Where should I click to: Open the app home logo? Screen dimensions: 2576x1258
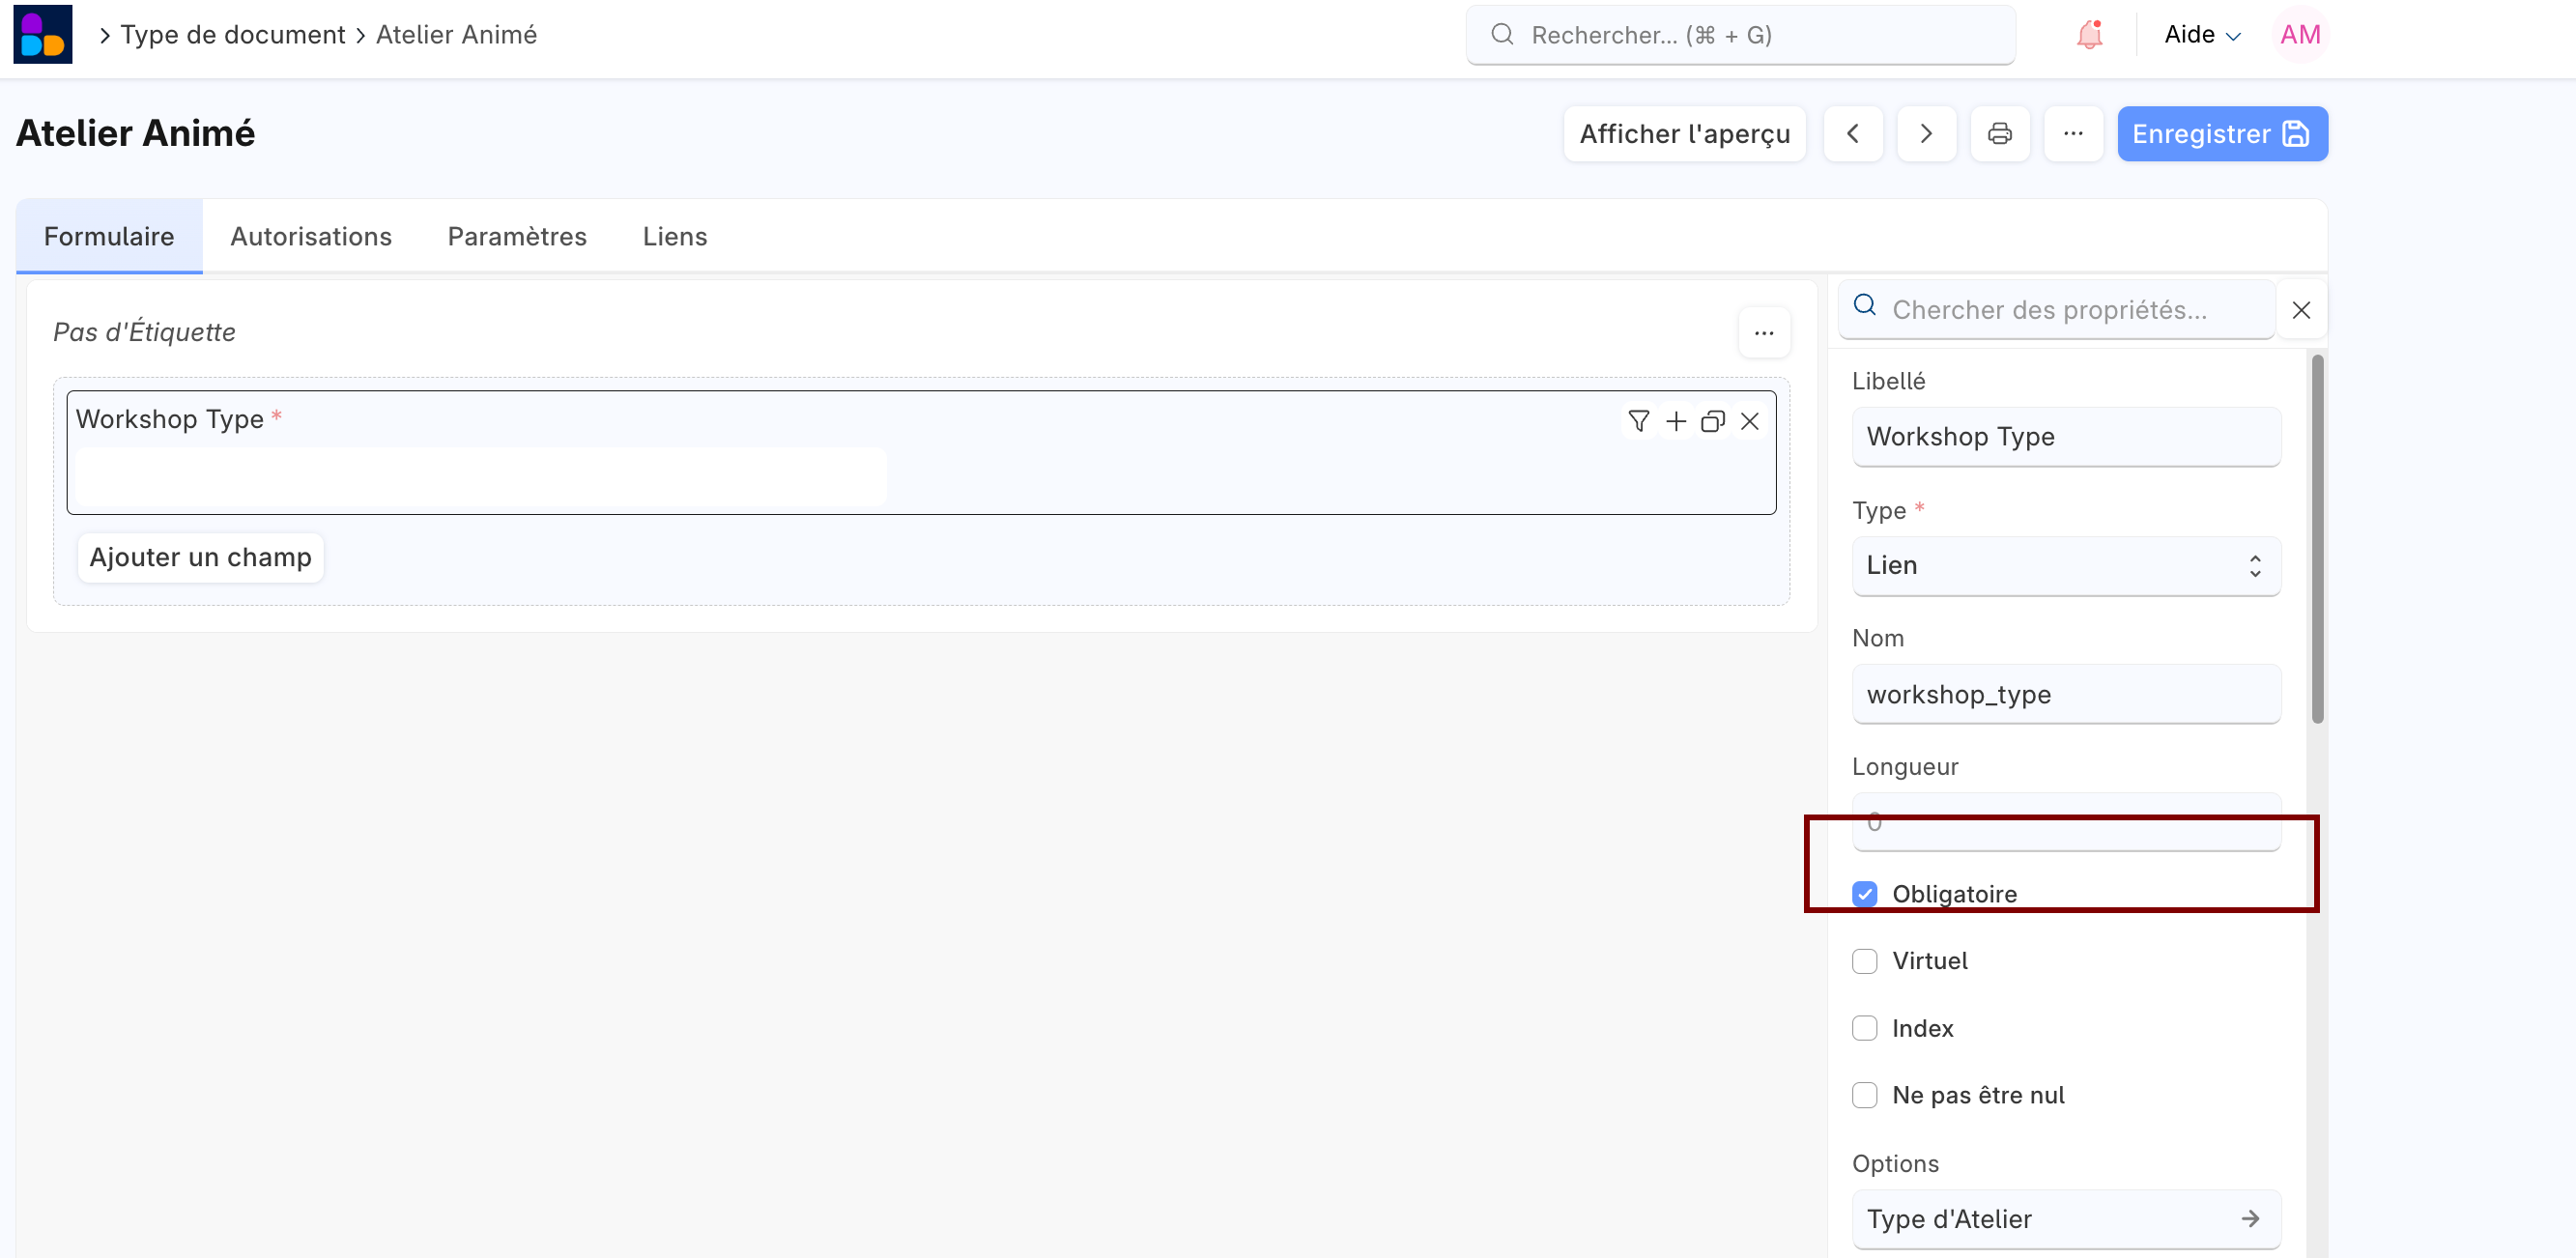click(43, 34)
